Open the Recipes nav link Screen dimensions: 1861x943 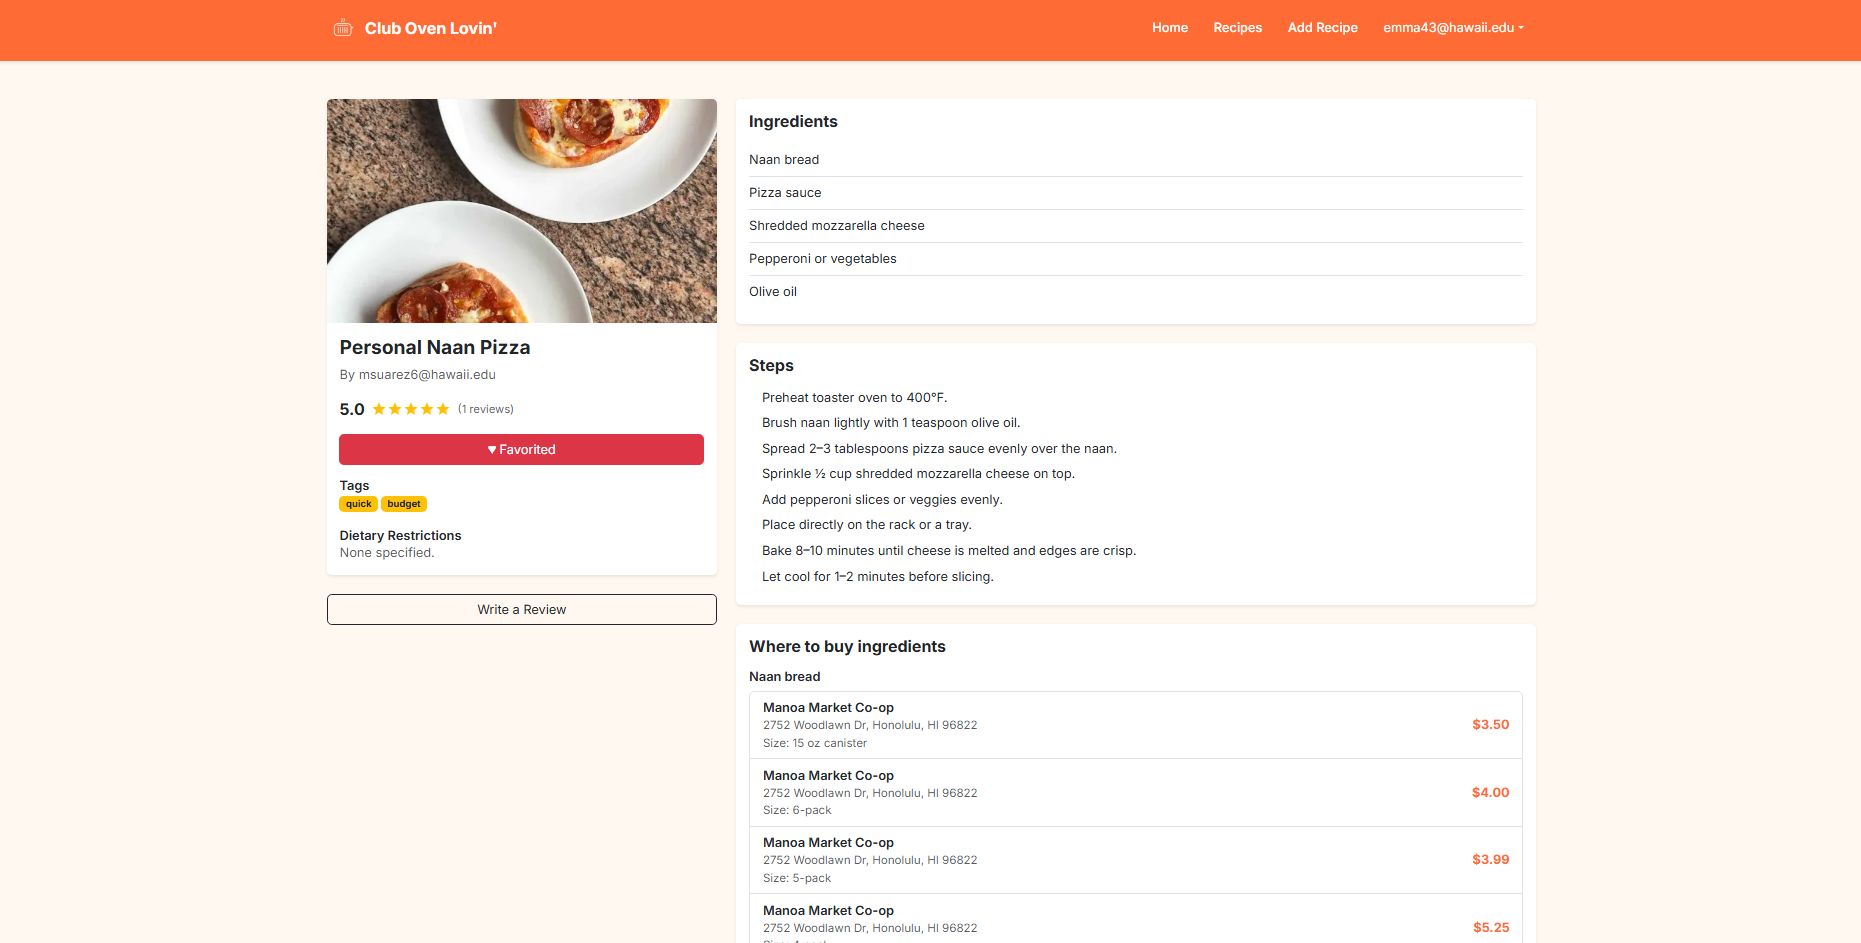pyautogui.click(x=1237, y=28)
